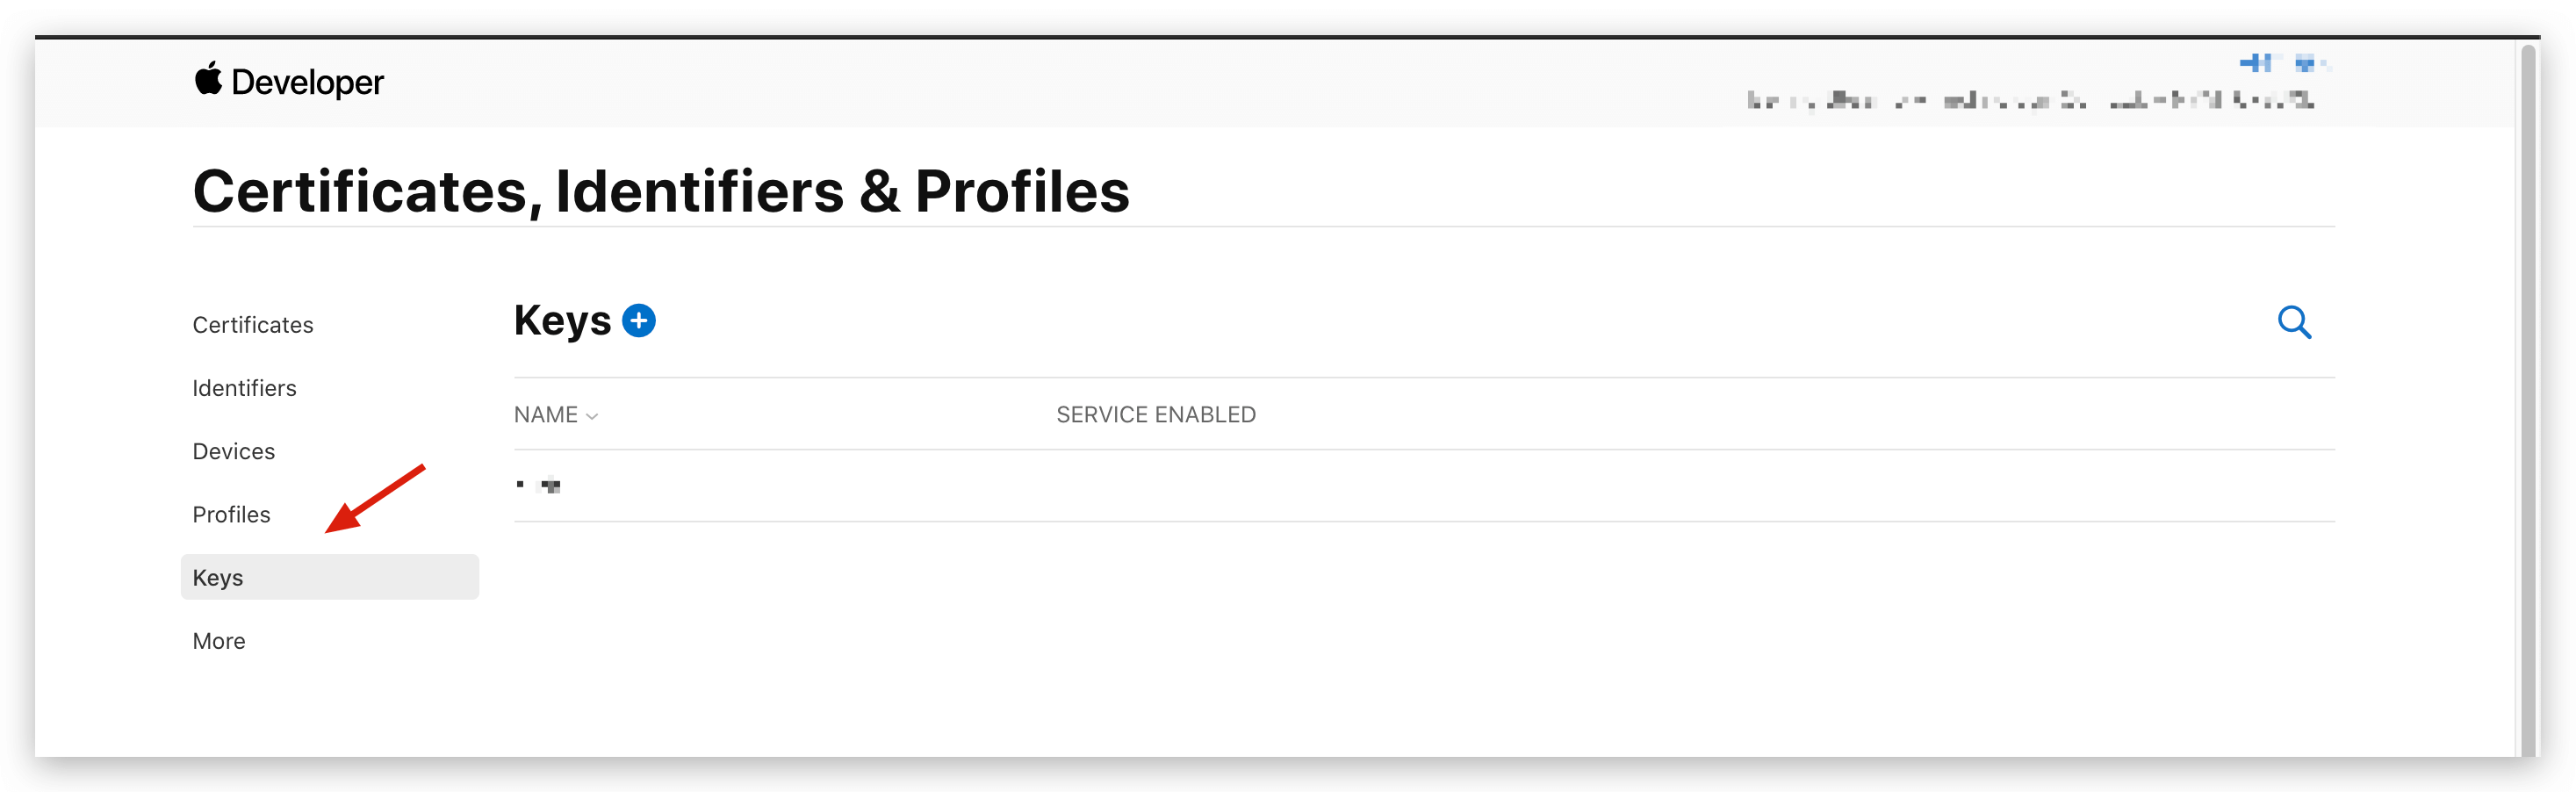Navigate to Profiles in the sidebar
This screenshot has height=792, width=2576.
tap(232, 514)
